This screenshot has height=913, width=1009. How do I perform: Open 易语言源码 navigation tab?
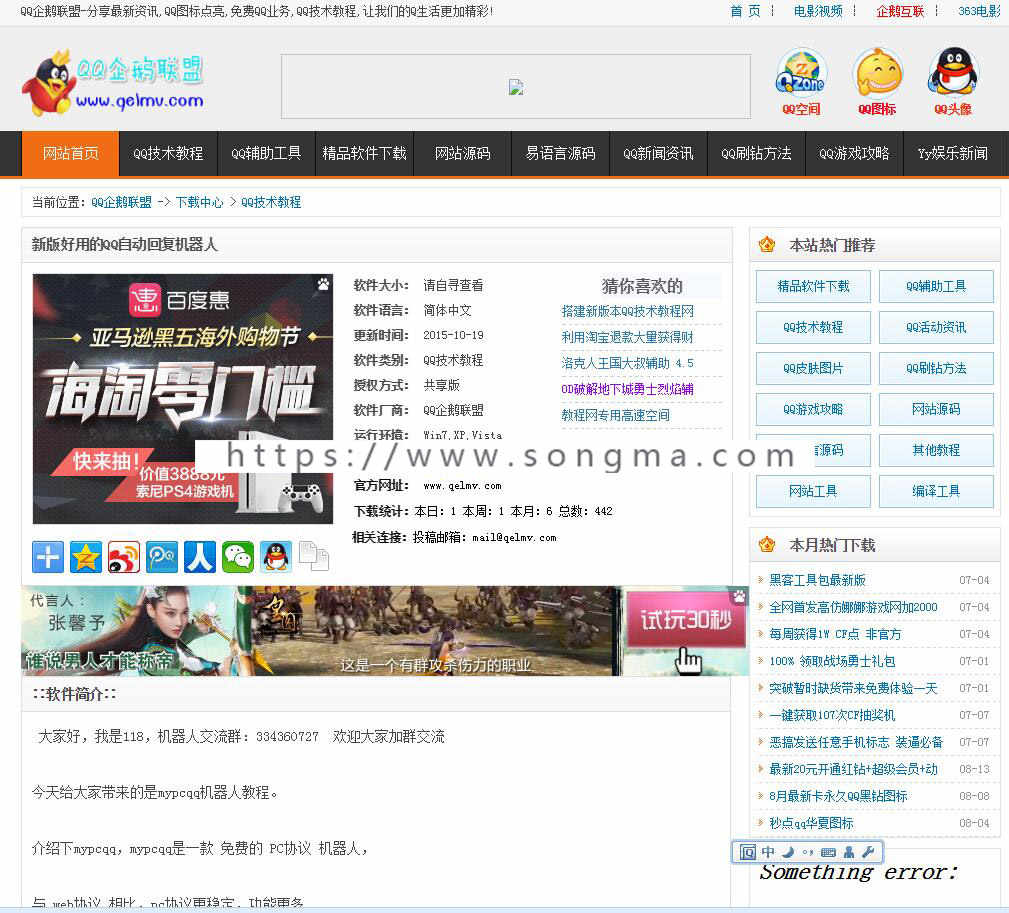pyautogui.click(x=560, y=153)
